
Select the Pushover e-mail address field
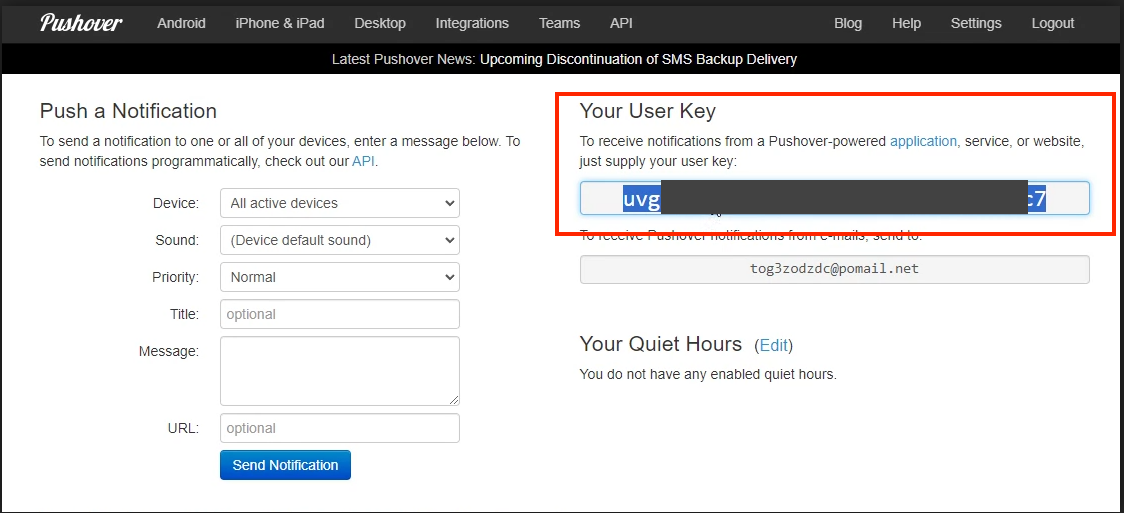tap(834, 269)
